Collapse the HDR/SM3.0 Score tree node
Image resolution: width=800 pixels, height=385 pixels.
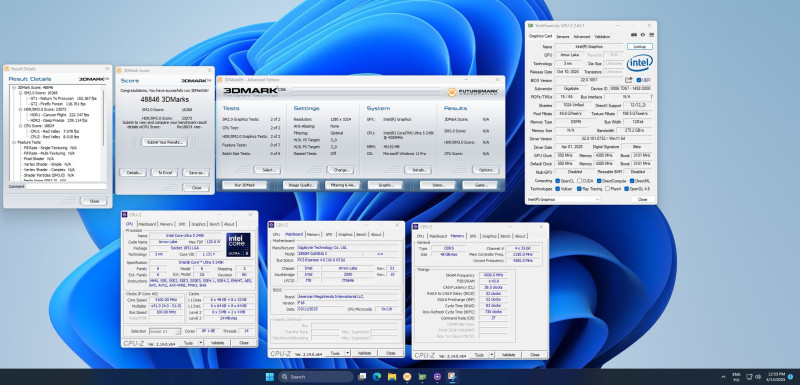click(x=20, y=109)
